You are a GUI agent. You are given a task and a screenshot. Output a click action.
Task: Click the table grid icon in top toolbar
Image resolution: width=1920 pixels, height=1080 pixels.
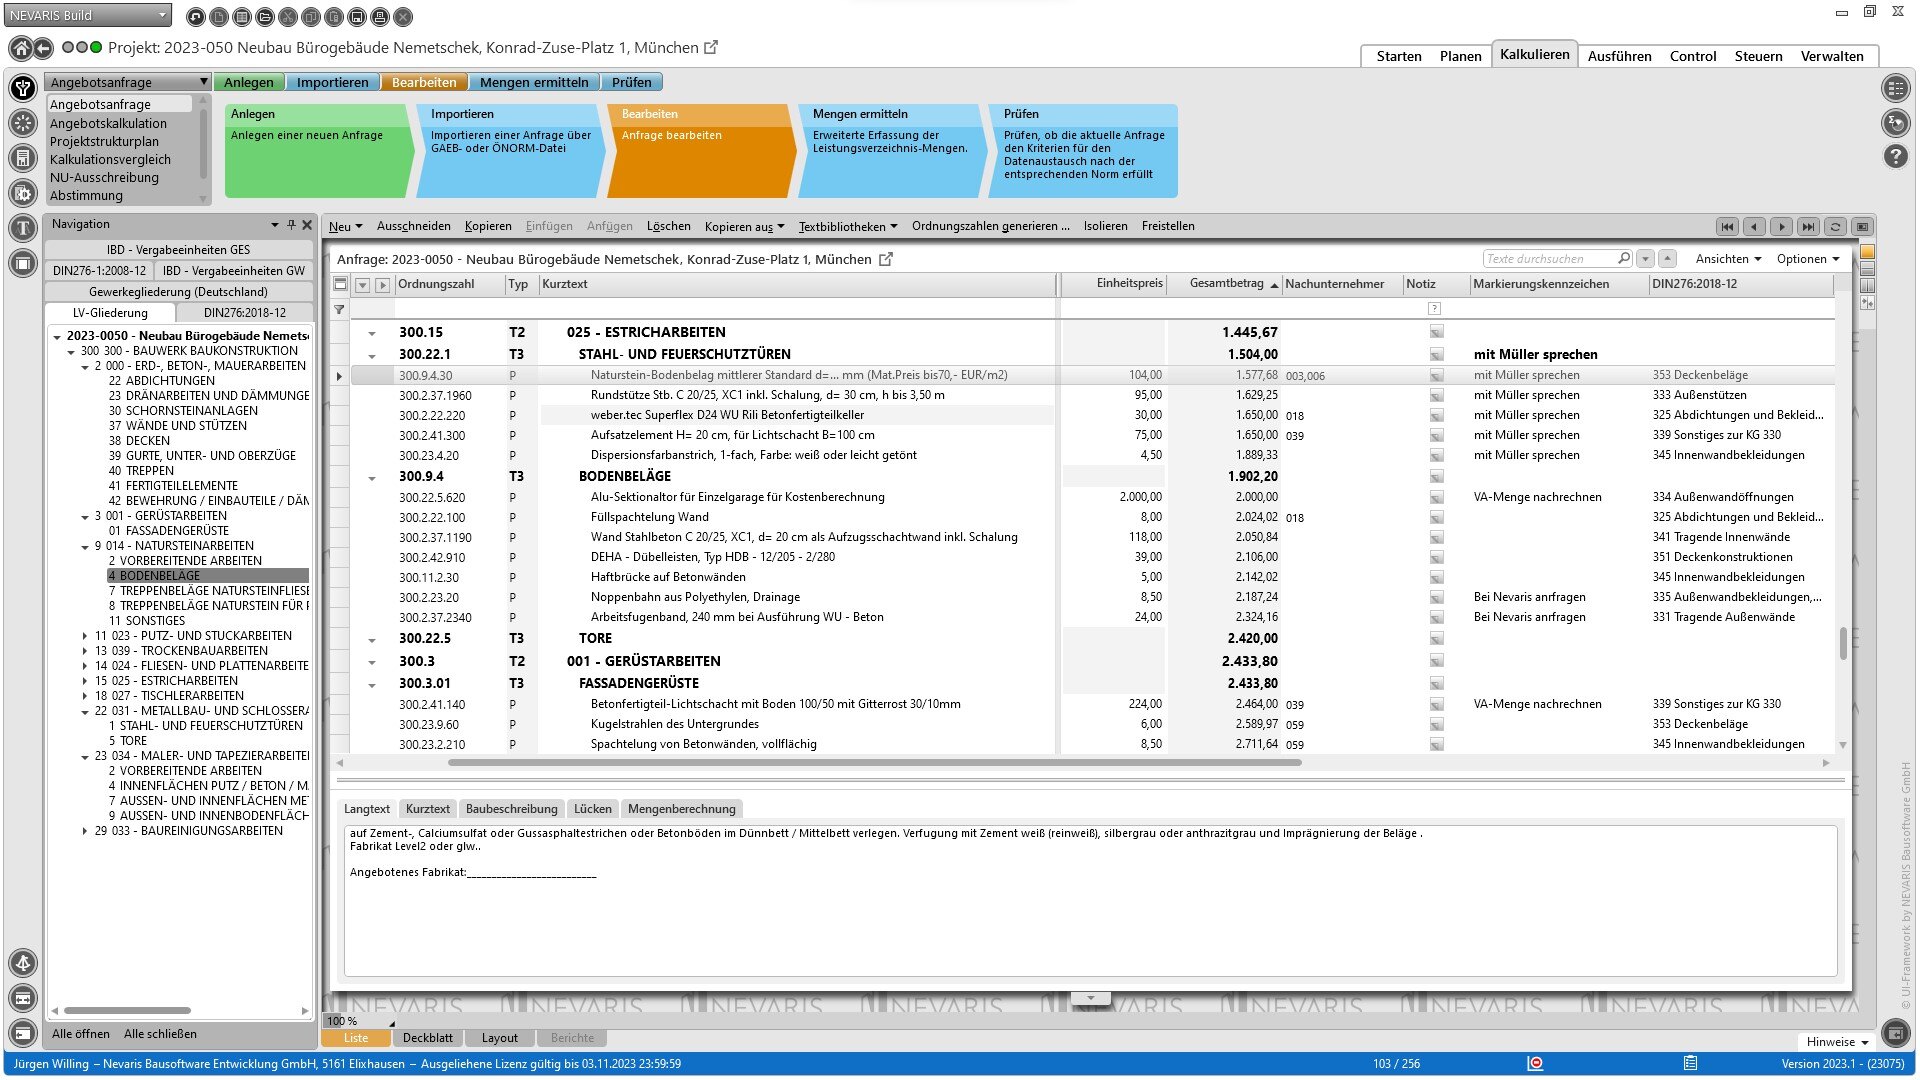[x=242, y=17]
